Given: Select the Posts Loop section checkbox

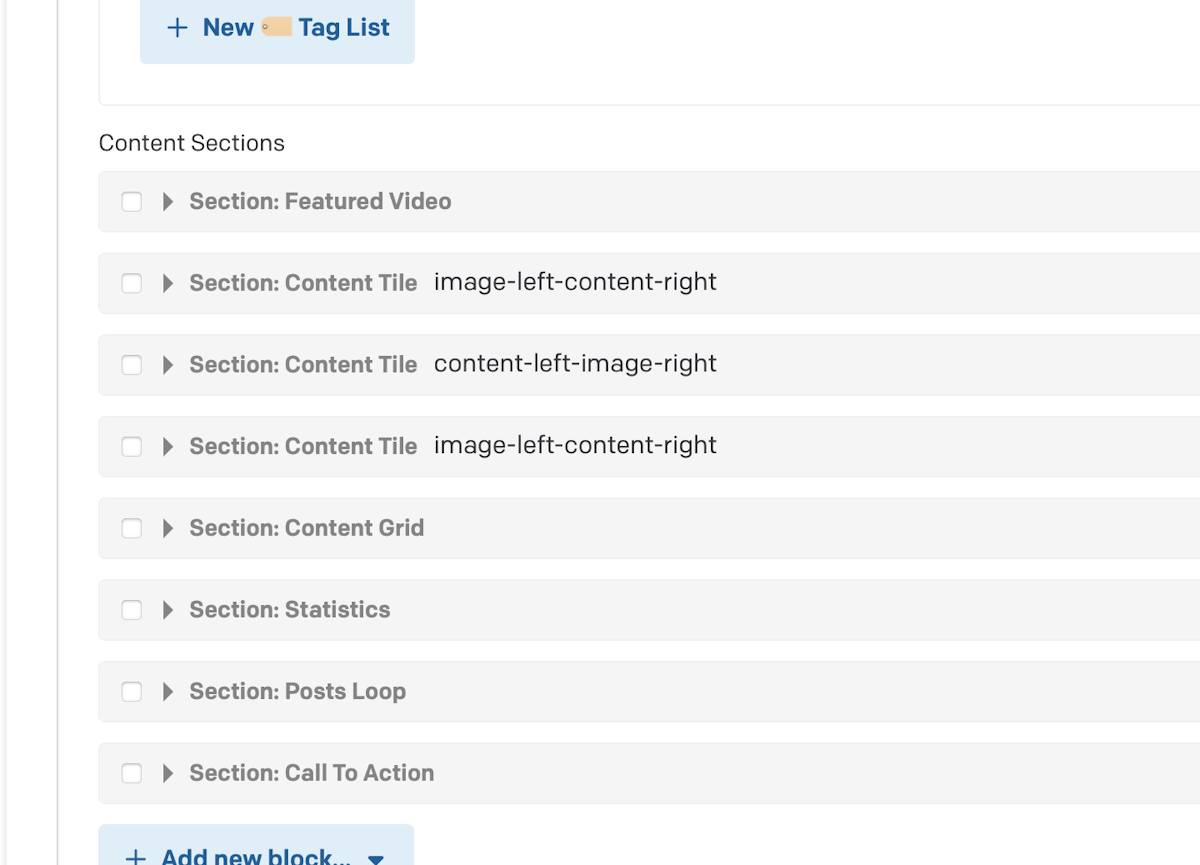Looking at the screenshot, I should (132, 692).
